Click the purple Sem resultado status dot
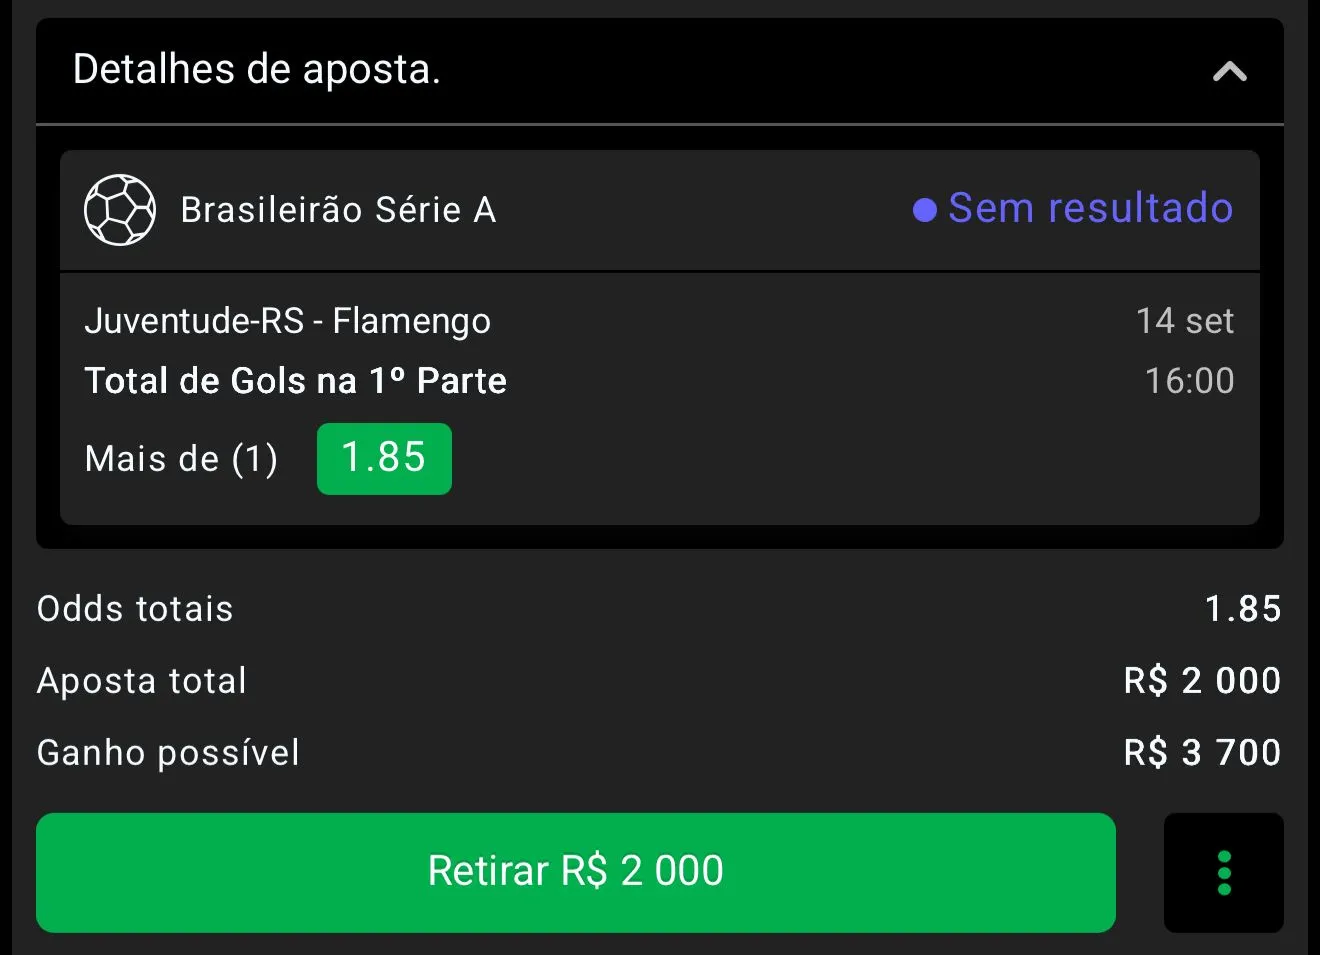Image resolution: width=1320 pixels, height=955 pixels. click(x=925, y=210)
